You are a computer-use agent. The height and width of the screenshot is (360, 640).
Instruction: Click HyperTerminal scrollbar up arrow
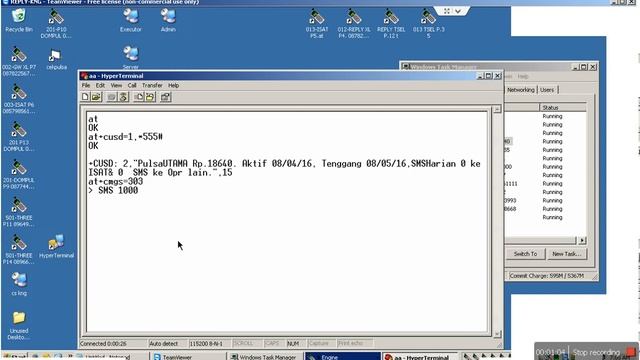tap(497, 109)
